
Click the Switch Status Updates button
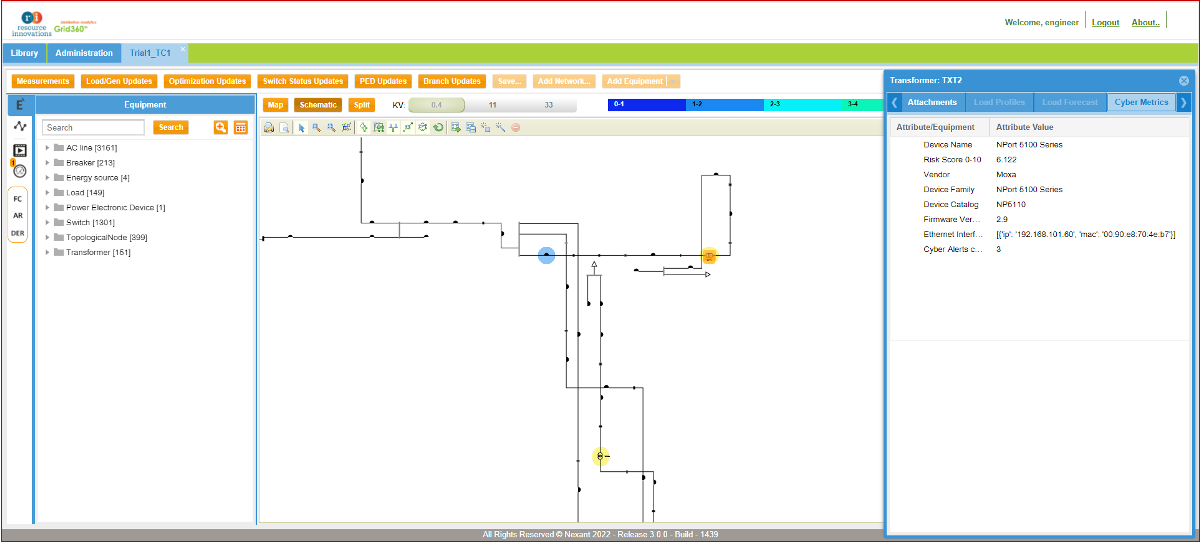tap(303, 81)
